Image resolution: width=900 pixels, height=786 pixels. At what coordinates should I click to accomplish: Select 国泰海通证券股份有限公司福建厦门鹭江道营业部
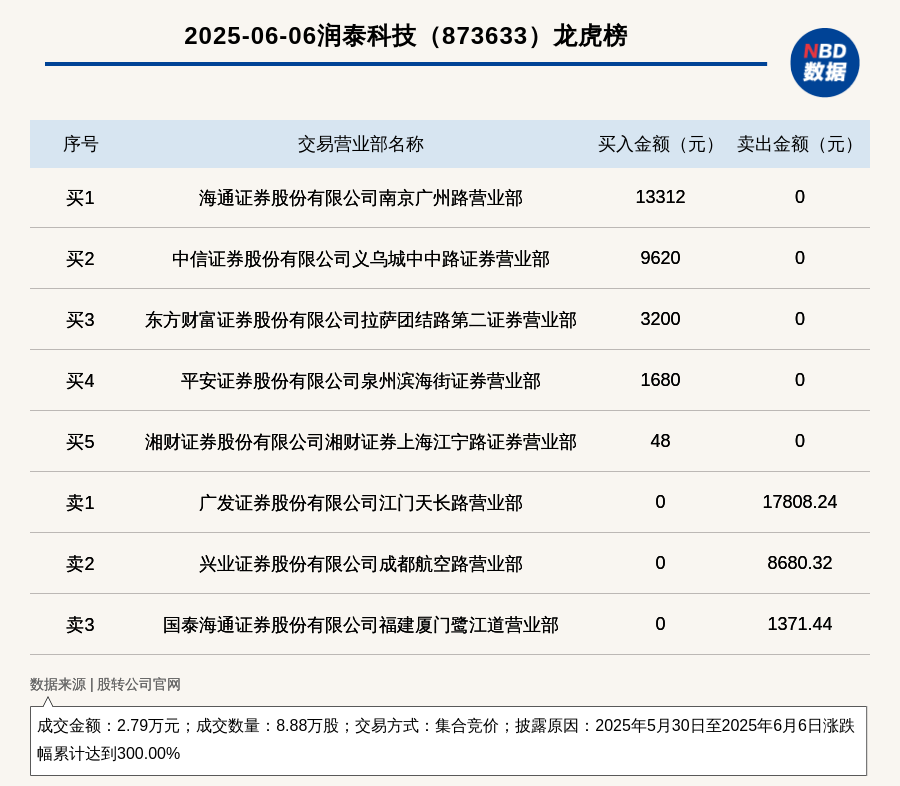[360, 625]
